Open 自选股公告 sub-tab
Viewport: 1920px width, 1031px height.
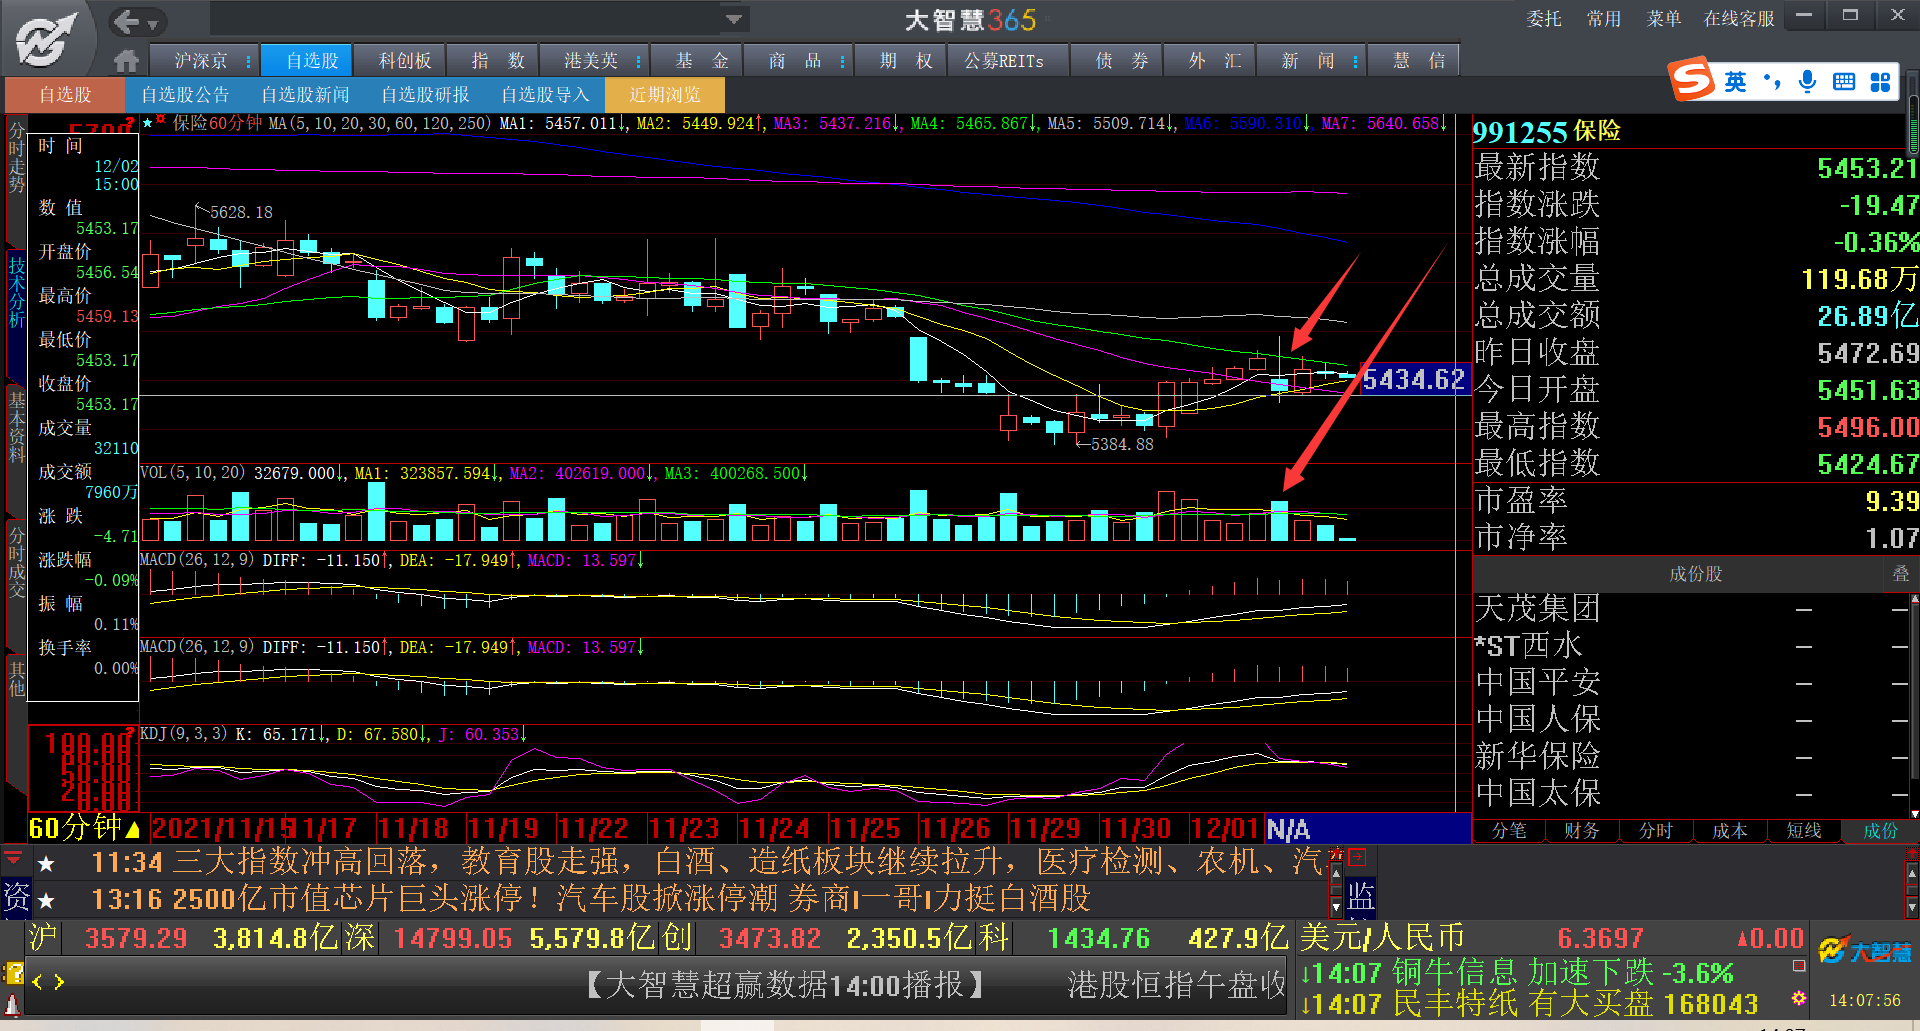(185, 95)
